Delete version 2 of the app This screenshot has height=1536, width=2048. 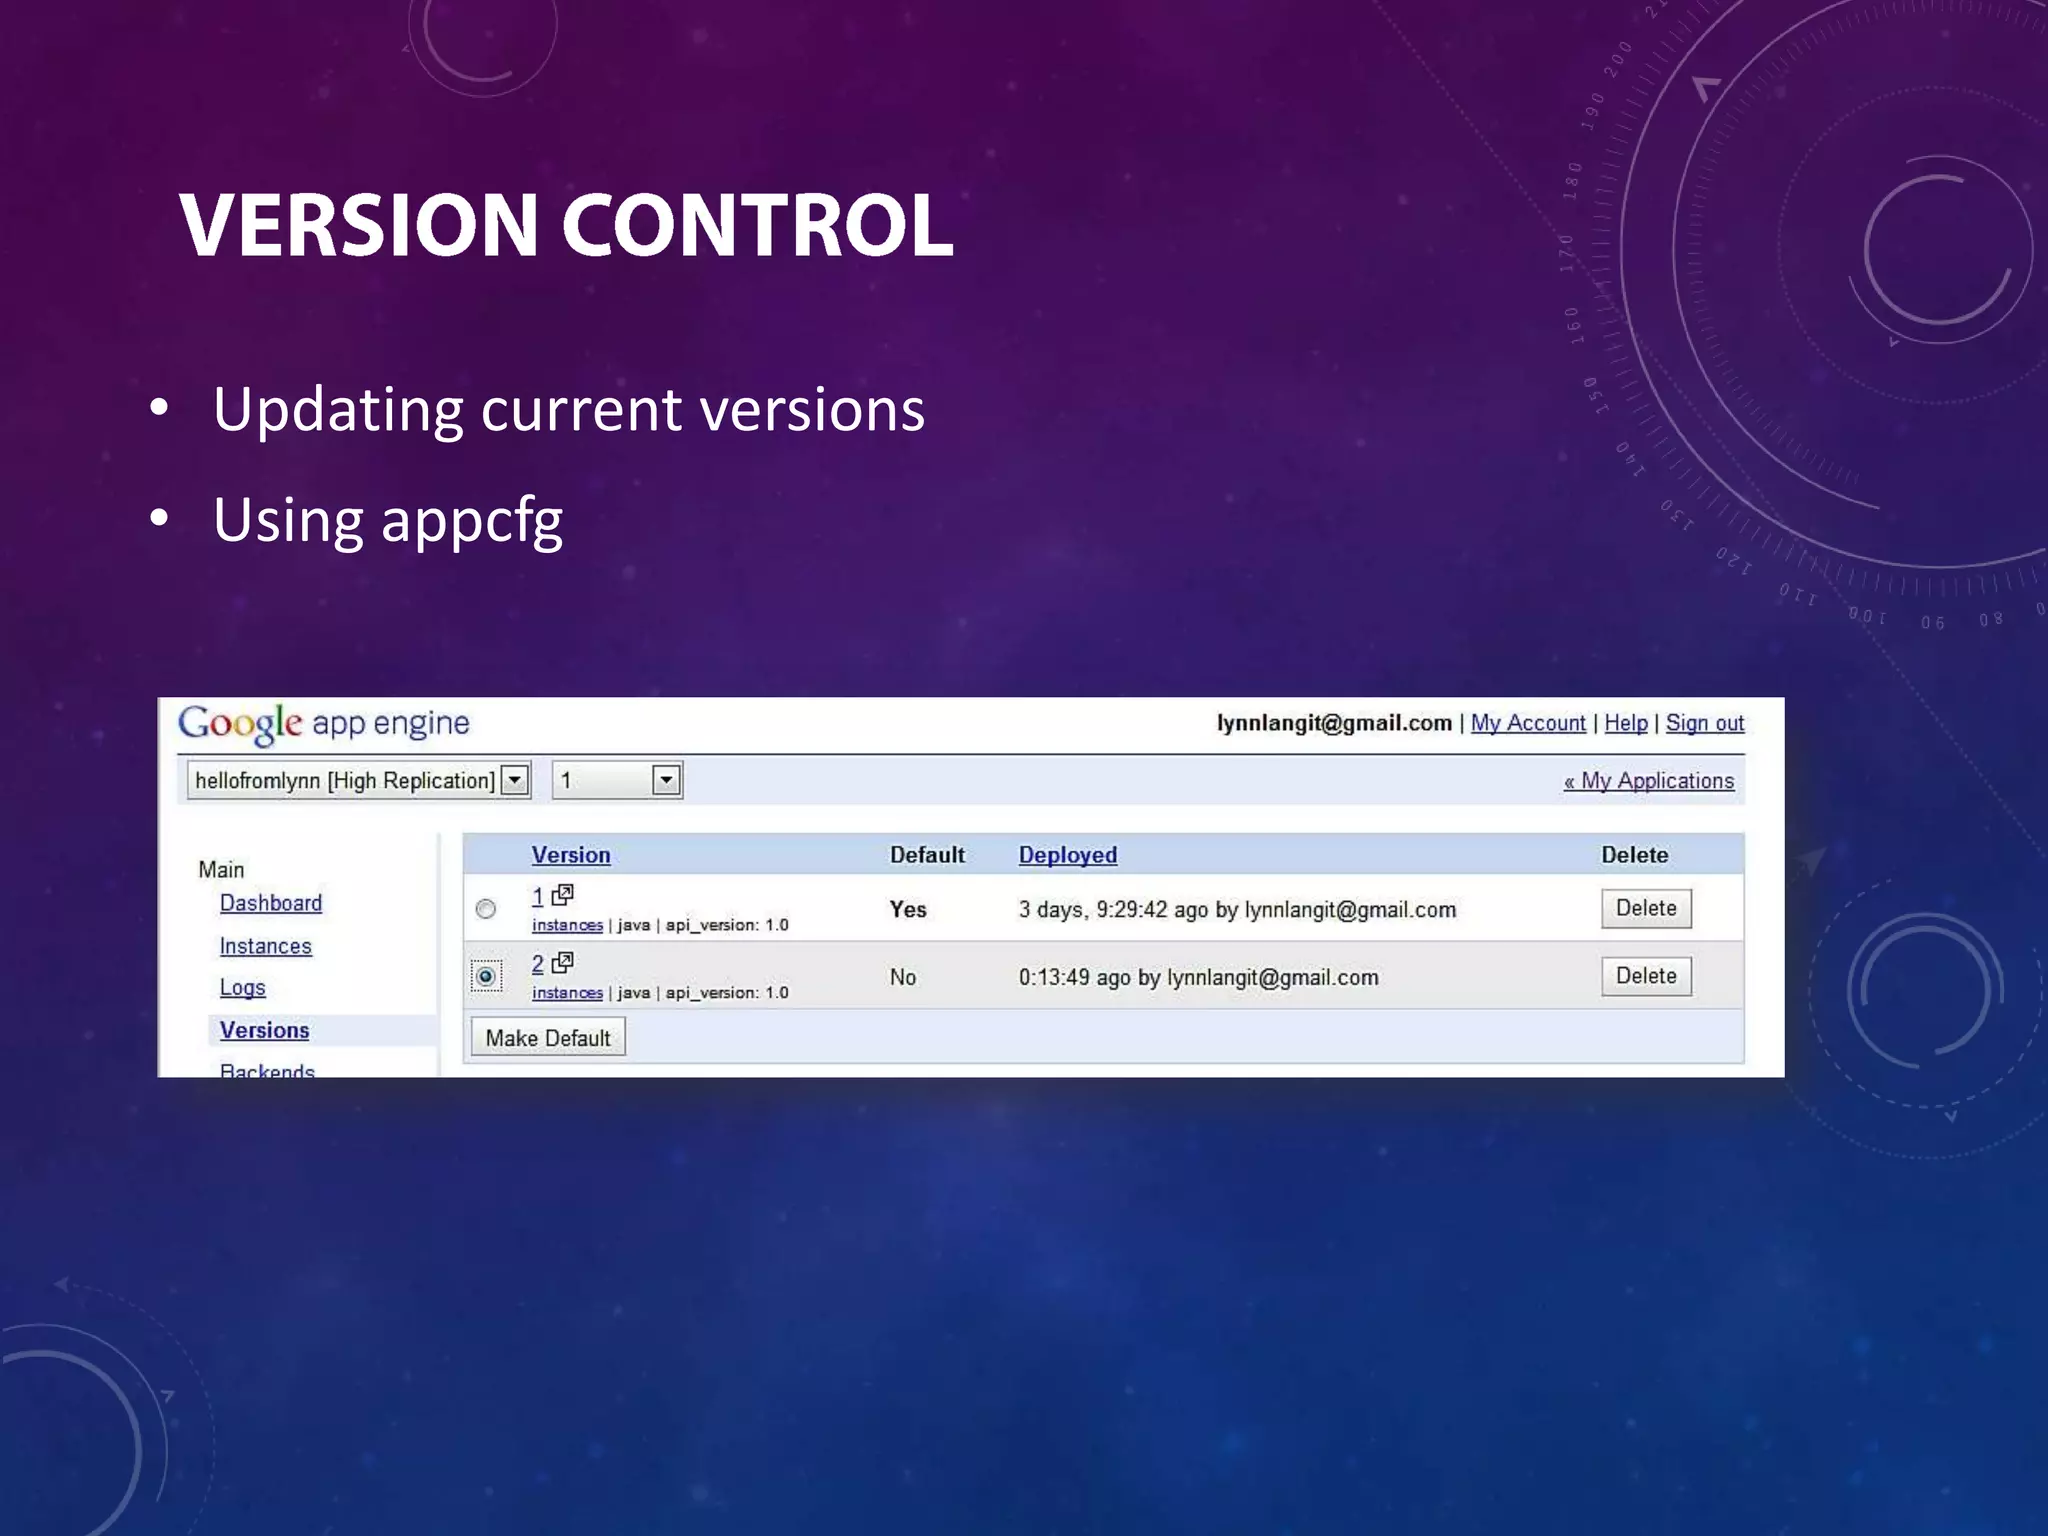point(1645,976)
